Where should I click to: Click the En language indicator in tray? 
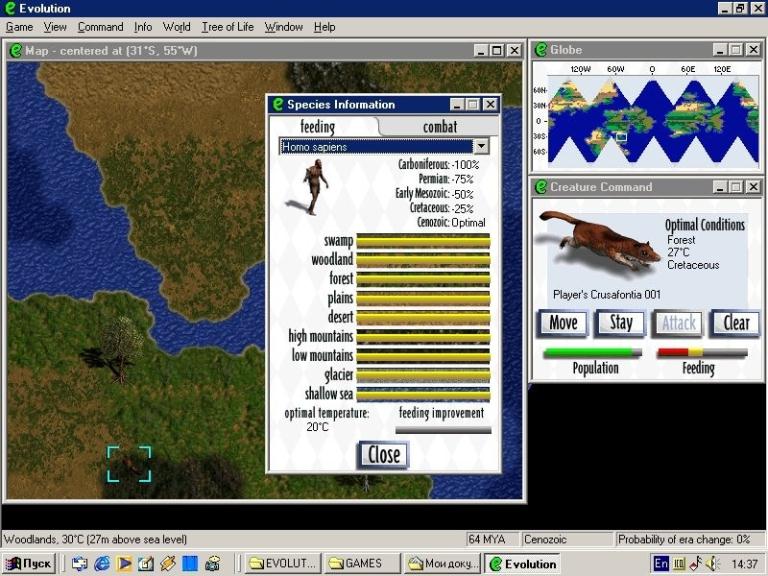(660, 563)
